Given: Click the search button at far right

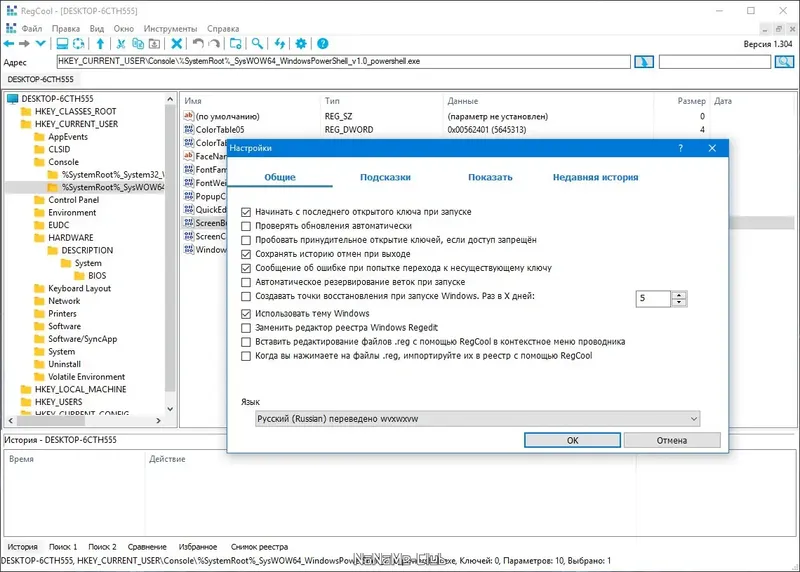Looking at the screenshot, I should [784, 62].
